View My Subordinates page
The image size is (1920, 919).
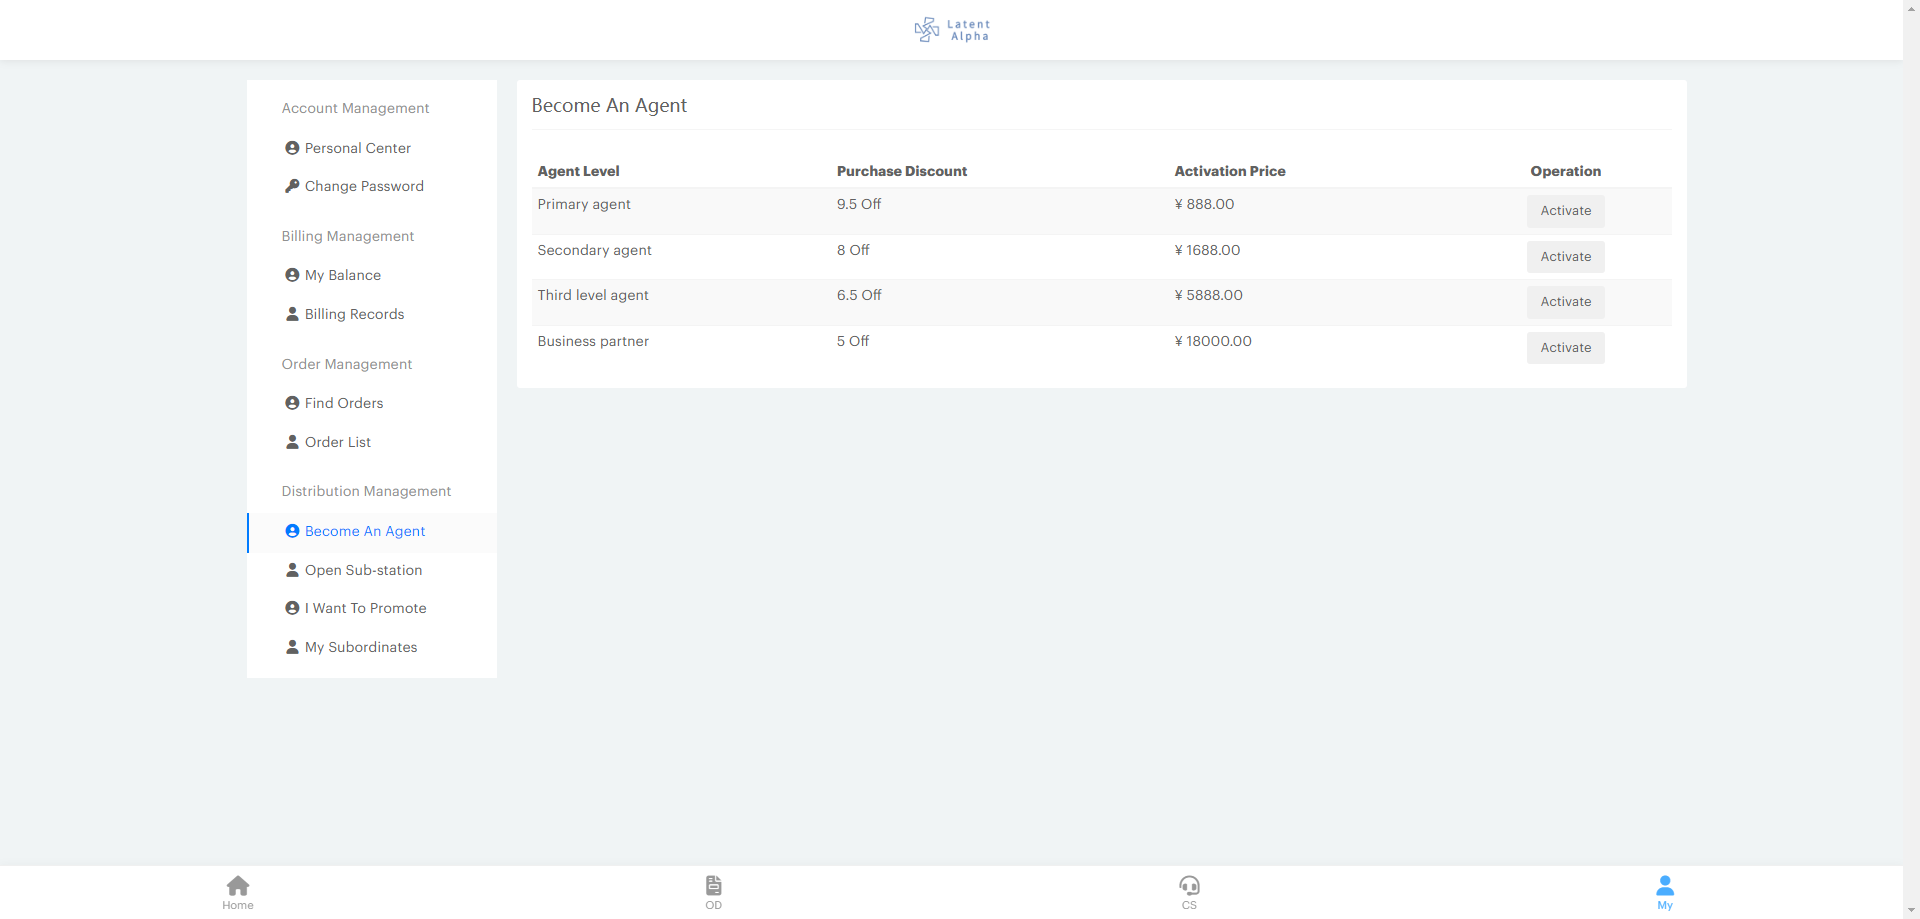(360, 647)
